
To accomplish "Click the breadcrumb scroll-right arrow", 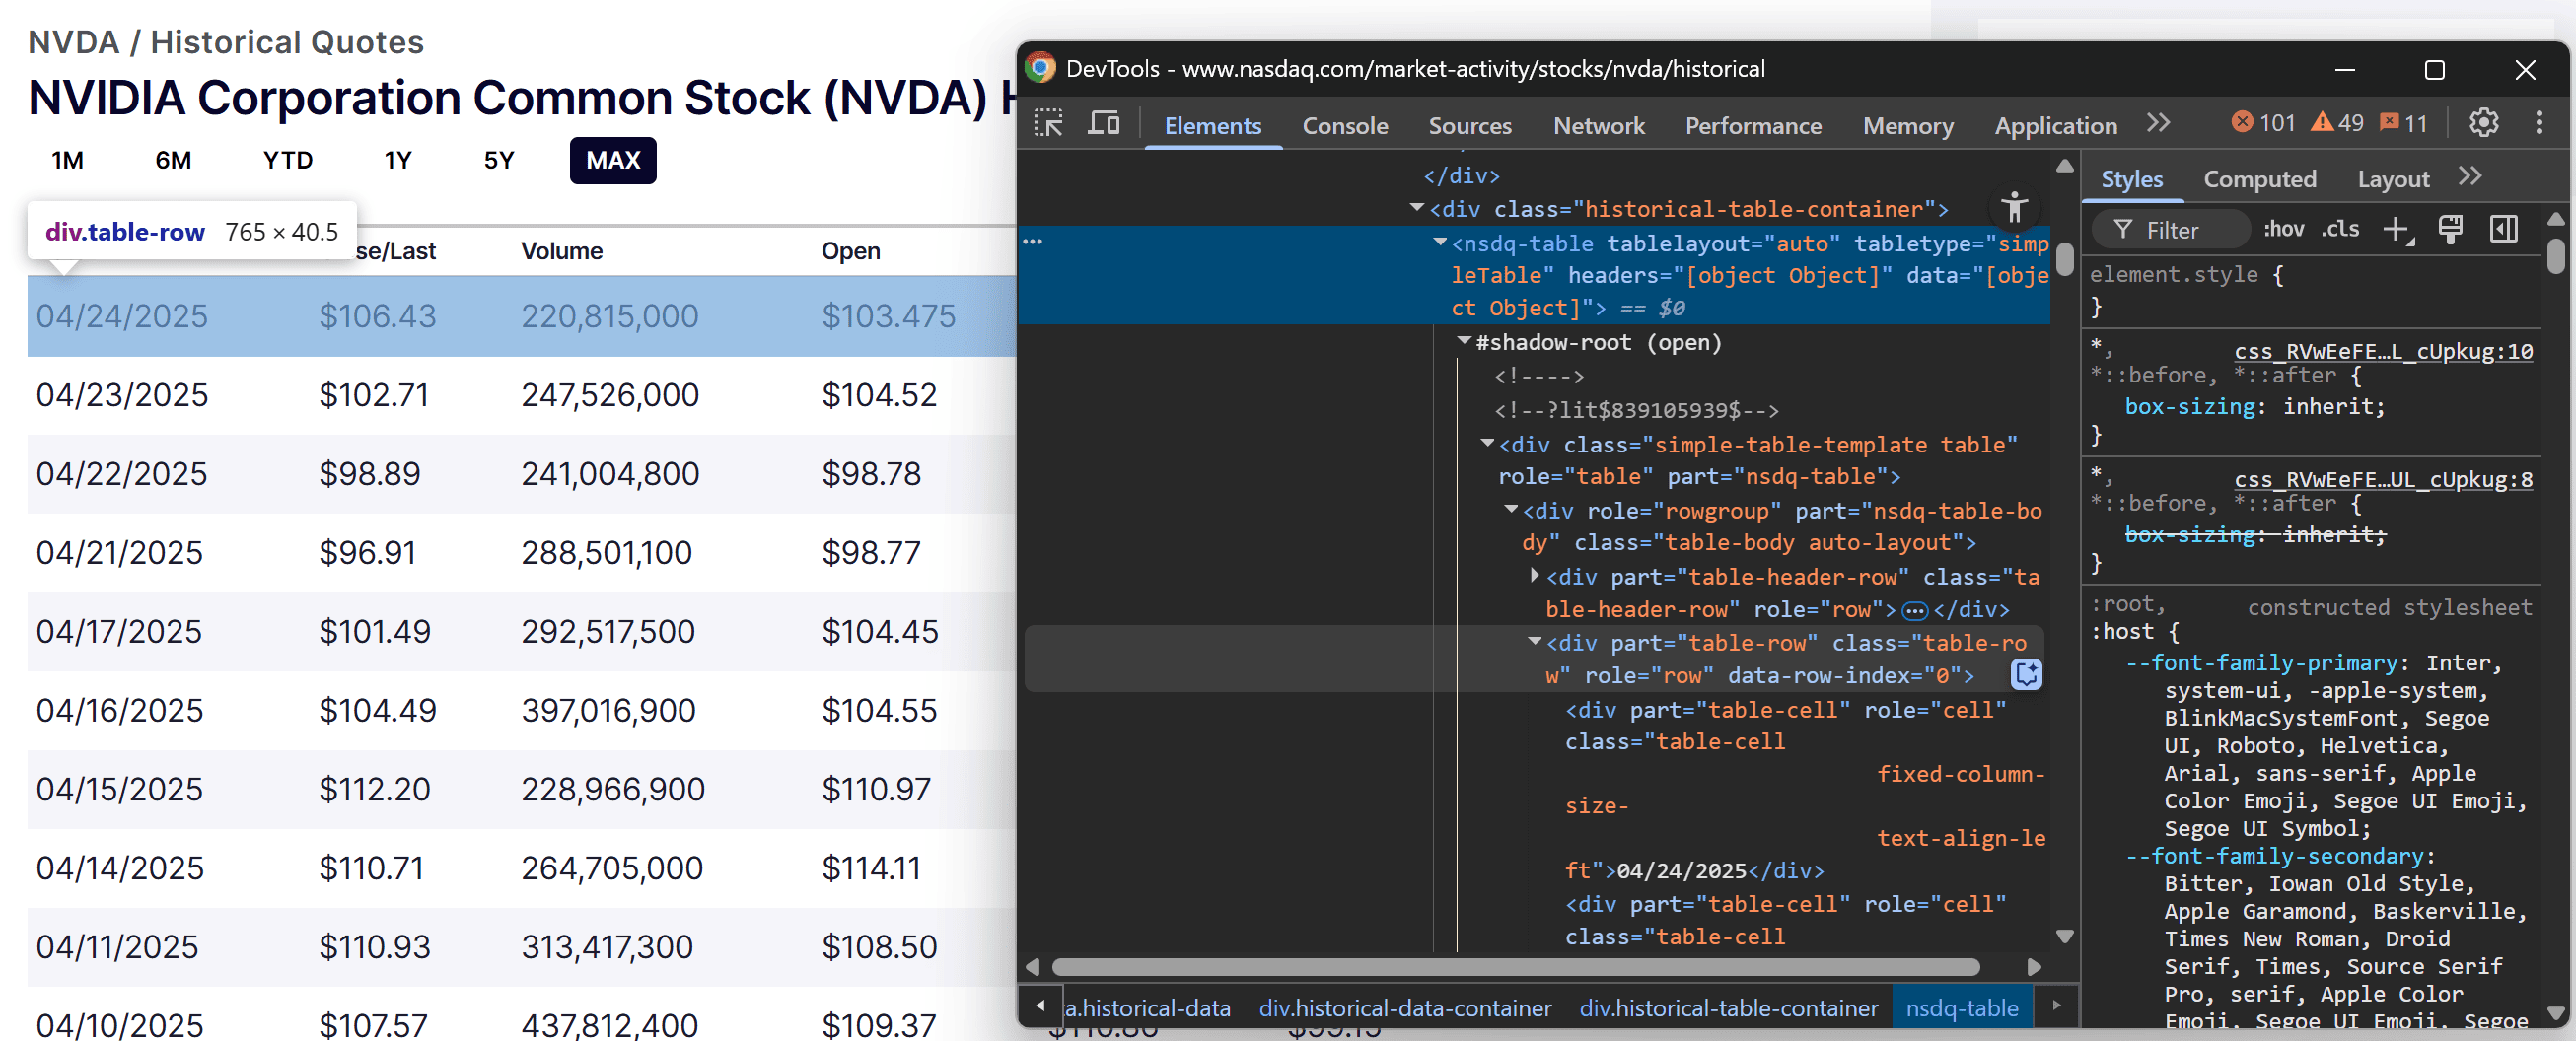I will [x=2056, y=1006].
